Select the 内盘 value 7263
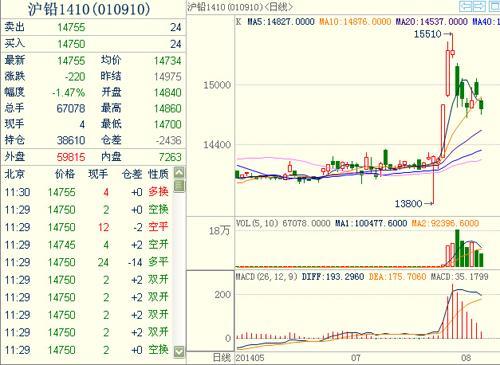The width and height of the screenshot is (500, 365). (170, 157)
